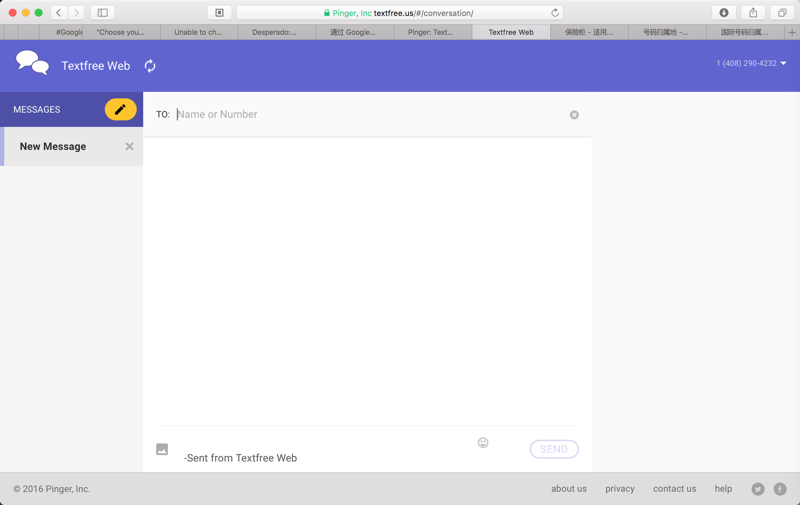Open the Facebook link in the footer
The height and width of the screenshot is (505, 800).
click(x=780, y=489)
